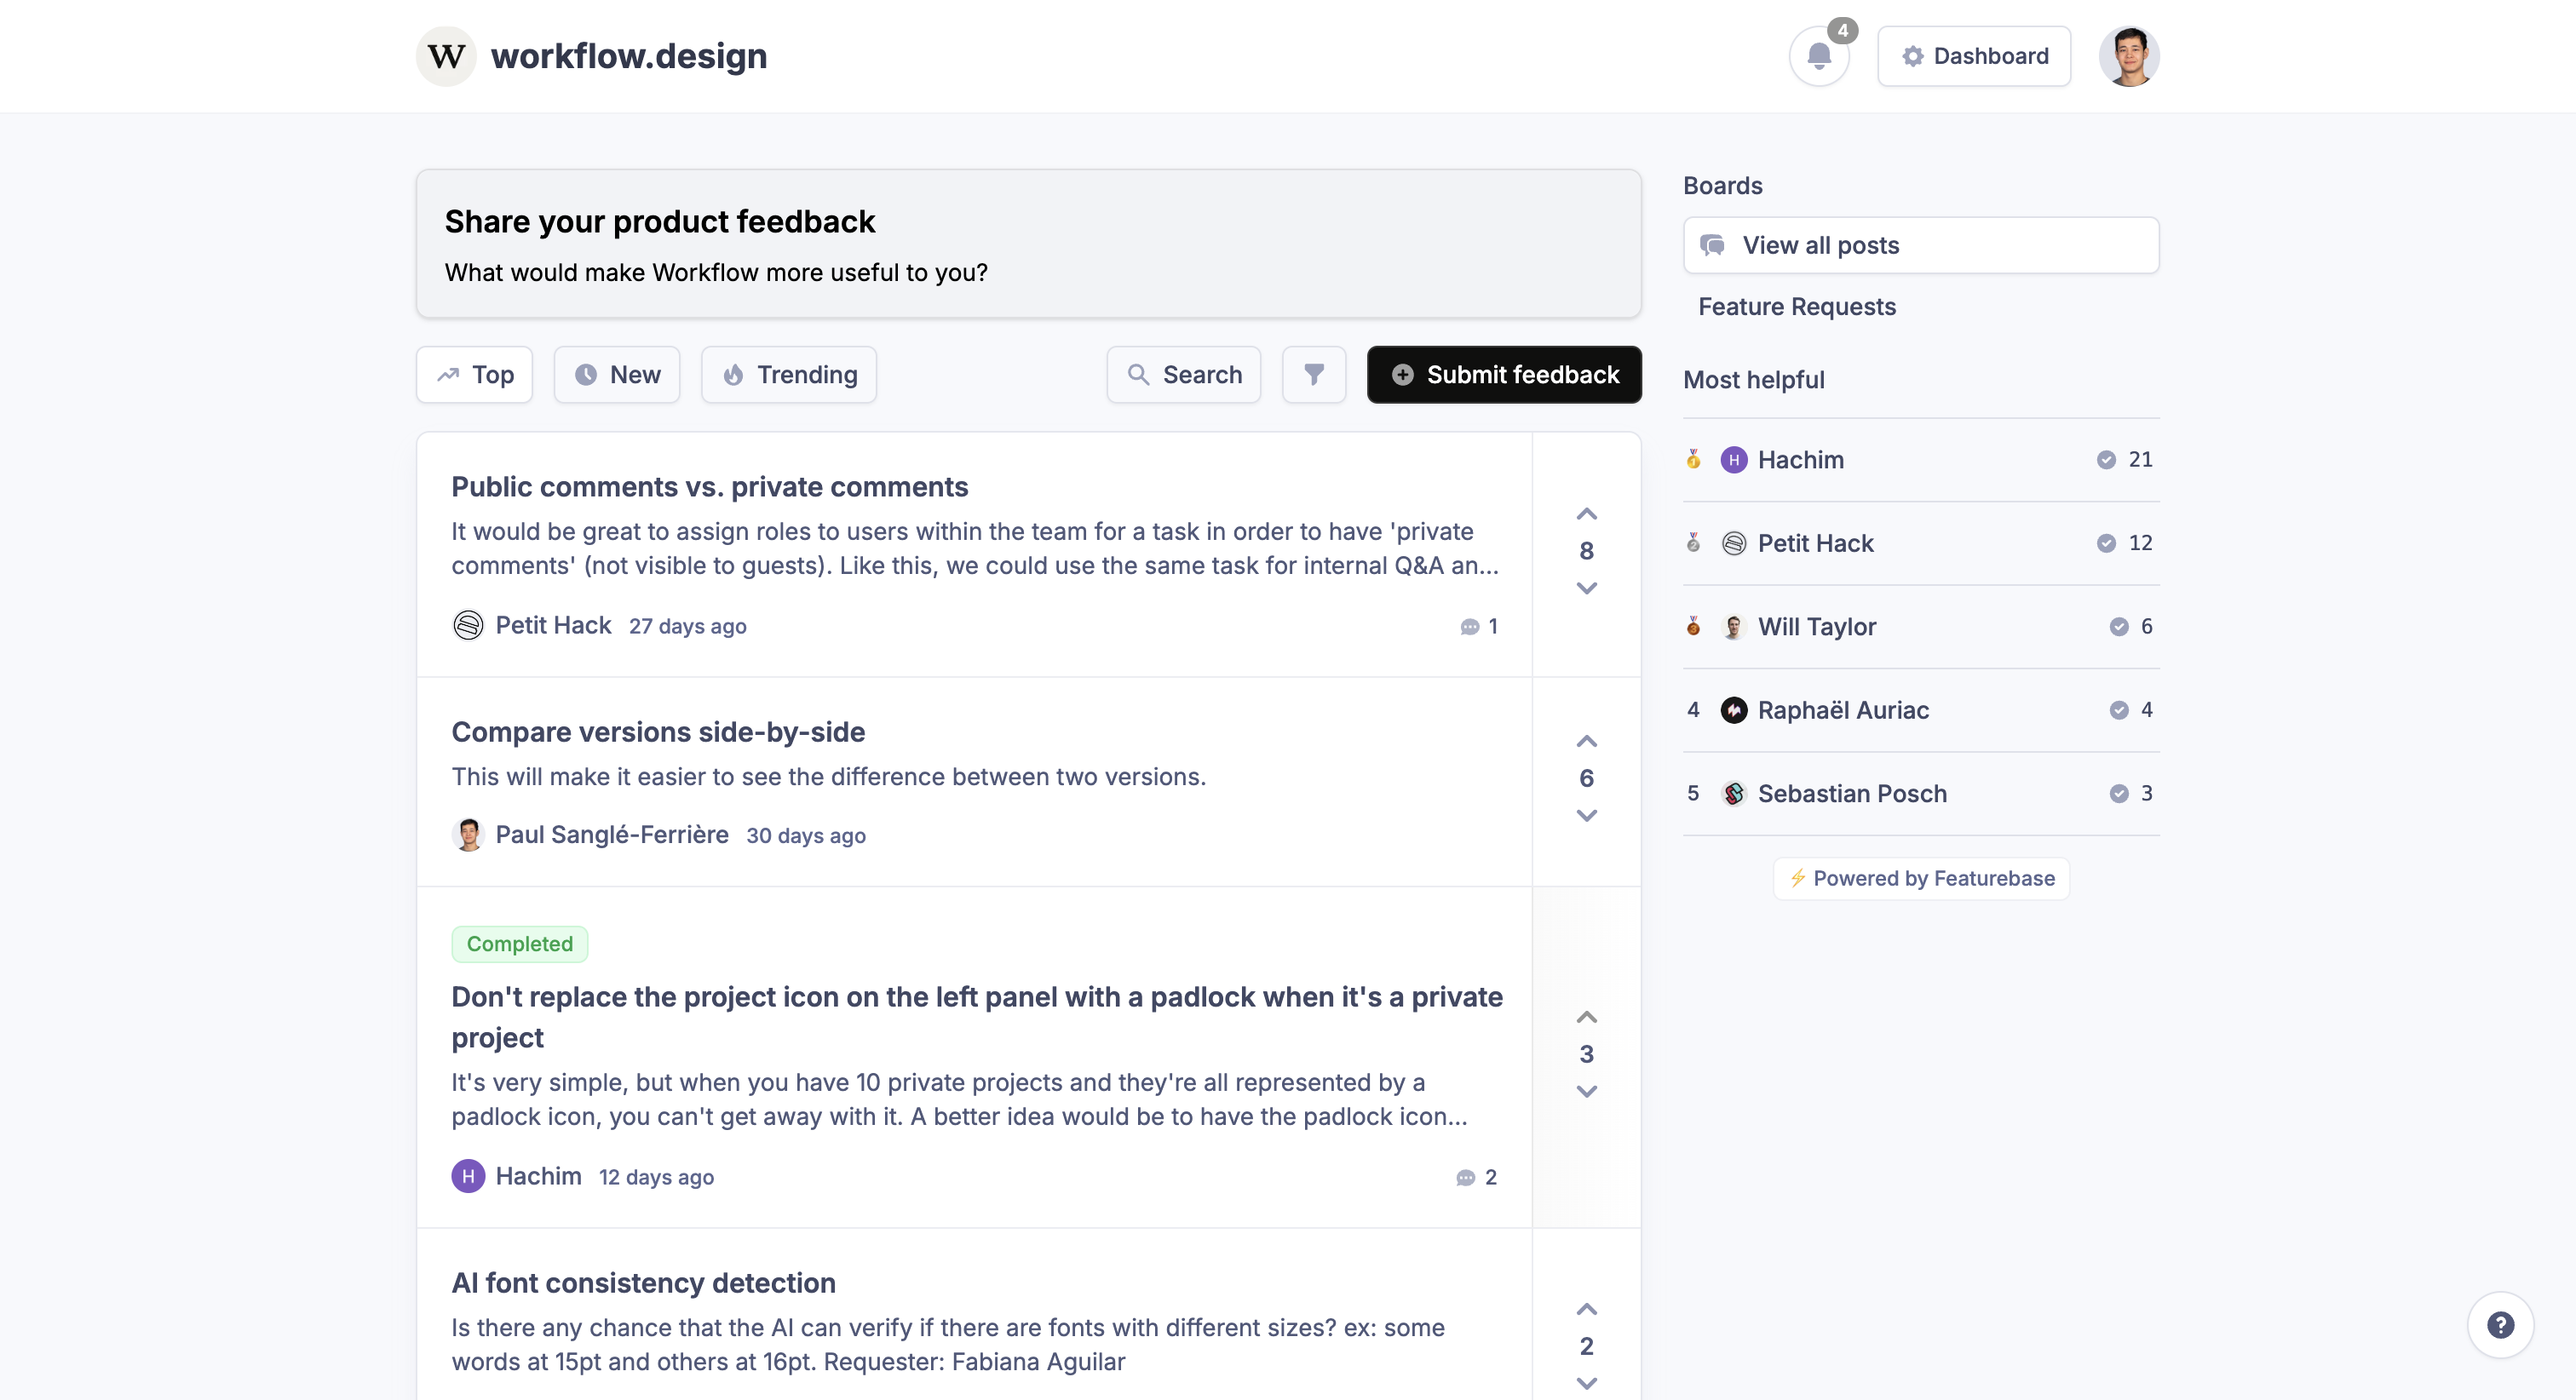Open Public comments vs. private comments post
This screenshot has height=1400, width=2576.
(709, 486)
